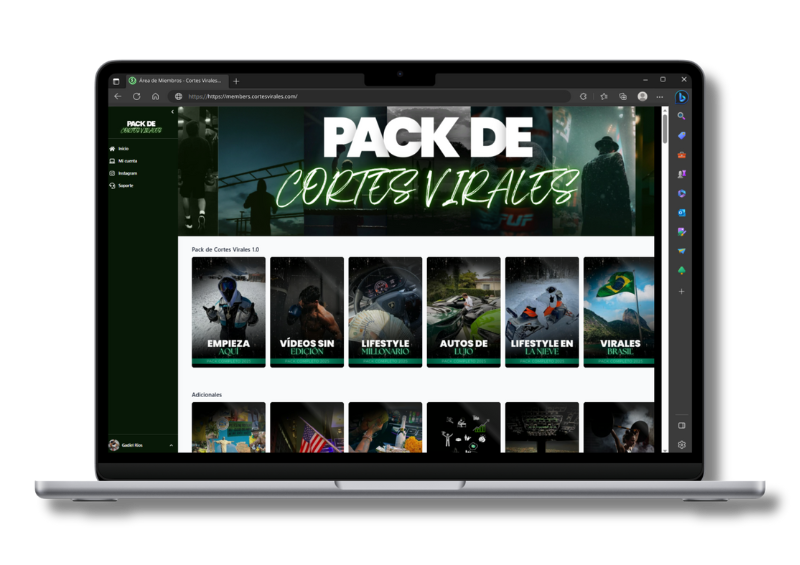Collapse the left sidebar with the chevron
800x565 pixels.
(x=172, y=111)
